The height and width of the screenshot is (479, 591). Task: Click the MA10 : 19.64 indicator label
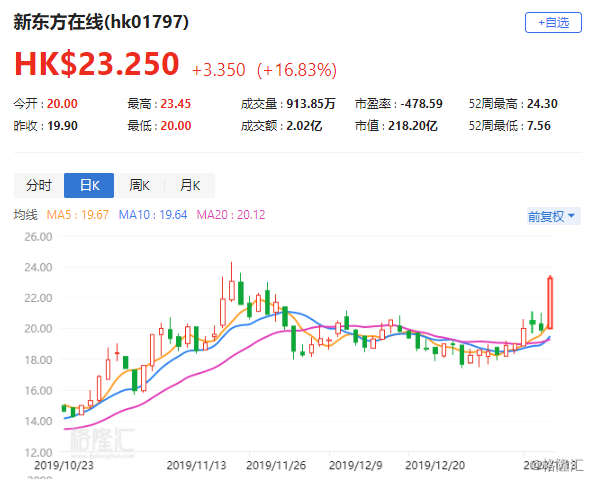[153, 215]
